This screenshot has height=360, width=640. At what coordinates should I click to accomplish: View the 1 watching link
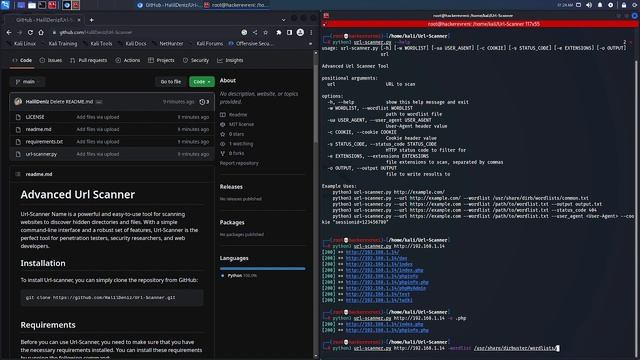pos(236,144)
